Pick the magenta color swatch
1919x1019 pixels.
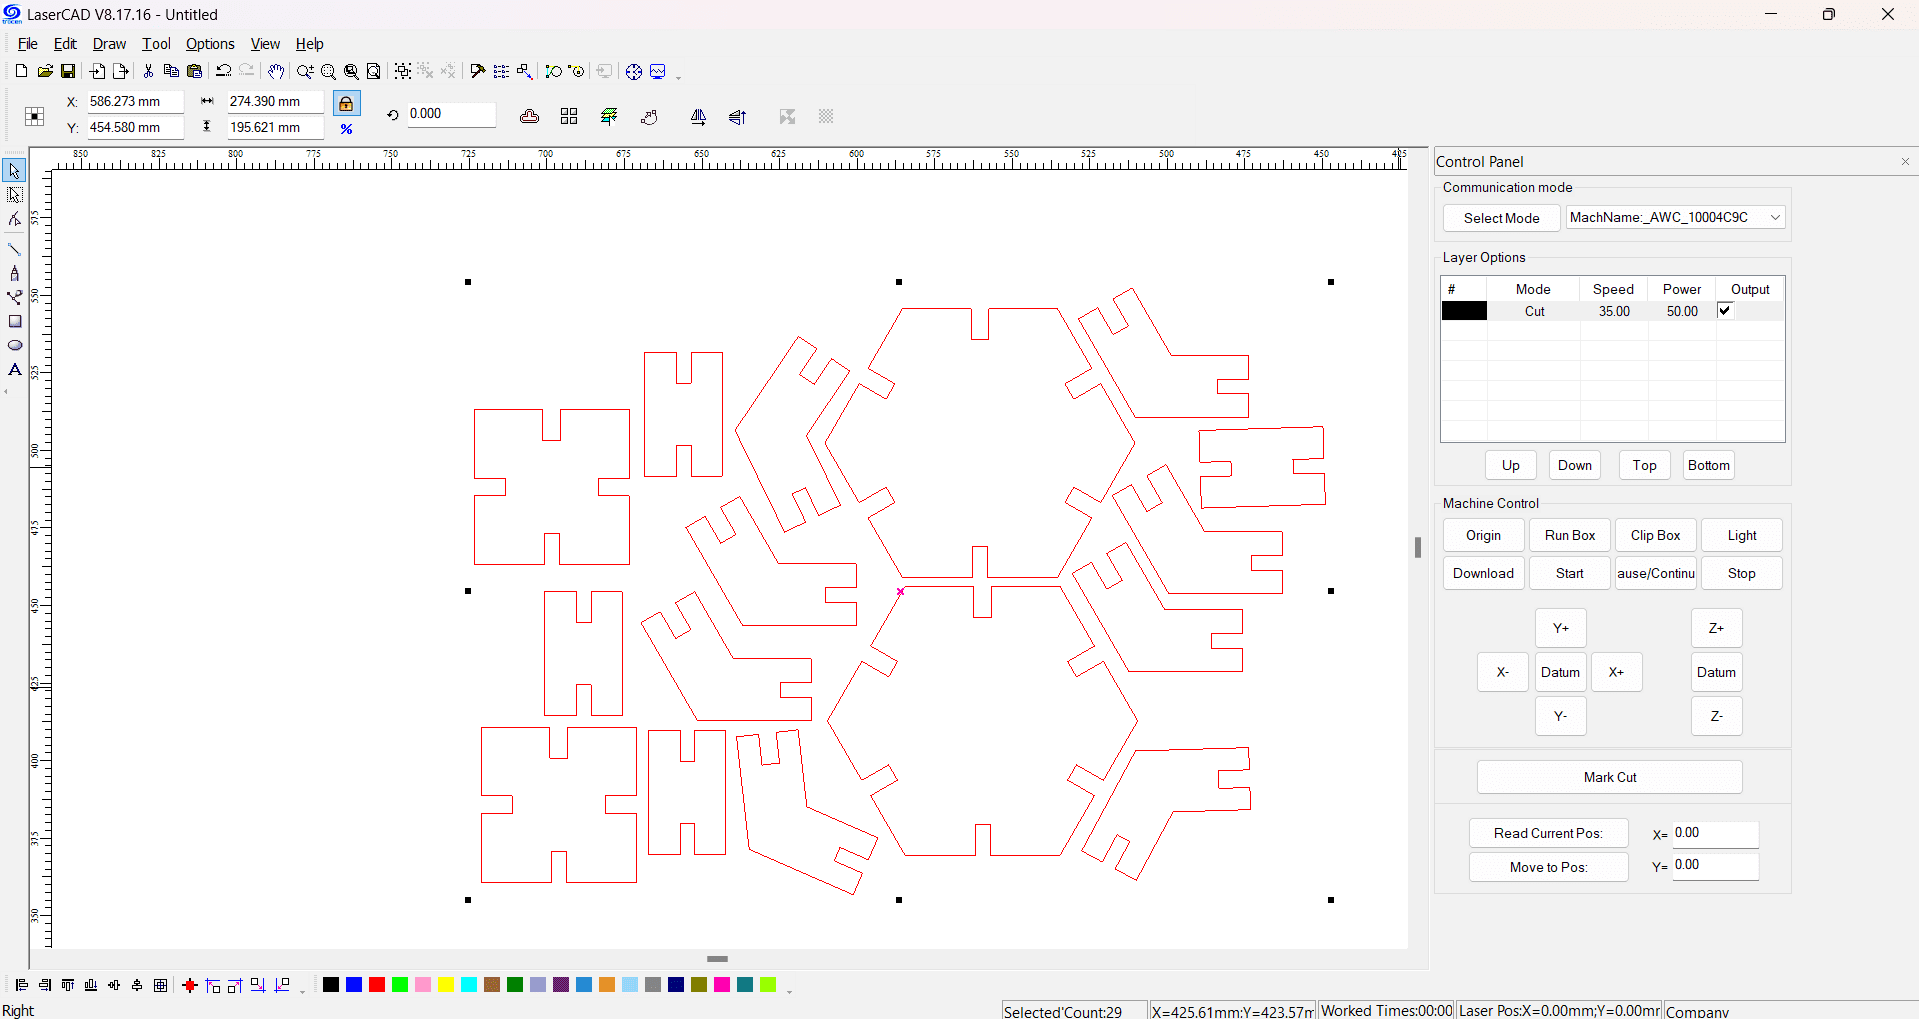click(x=722, y=985)
